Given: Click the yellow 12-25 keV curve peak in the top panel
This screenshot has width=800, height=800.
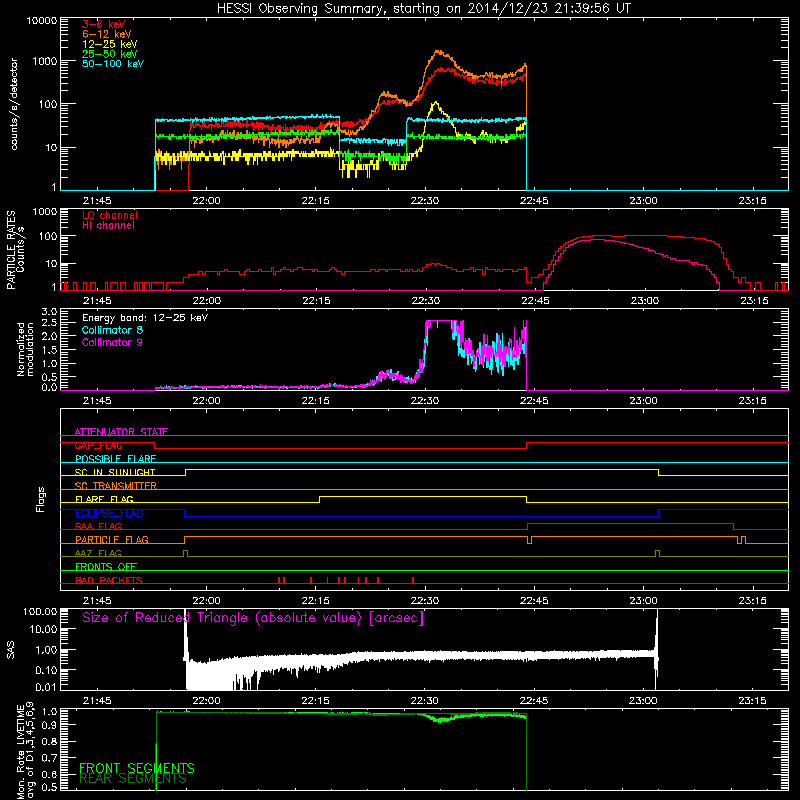Looking at the screenshot, I should tap(435, 104).
